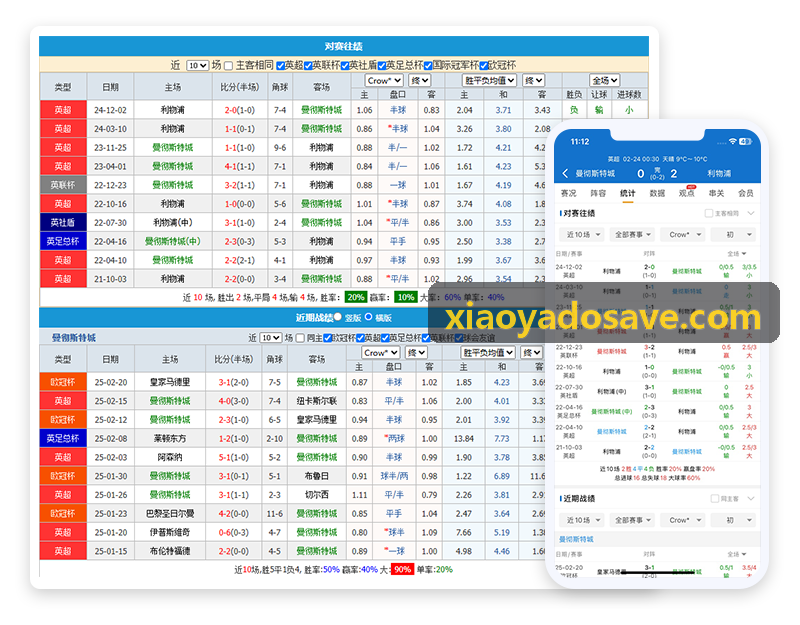Viewport: 800px width, 625px height.
Task: Open Crow* company dropdown in head-to-head table
Action: [384, 81]
